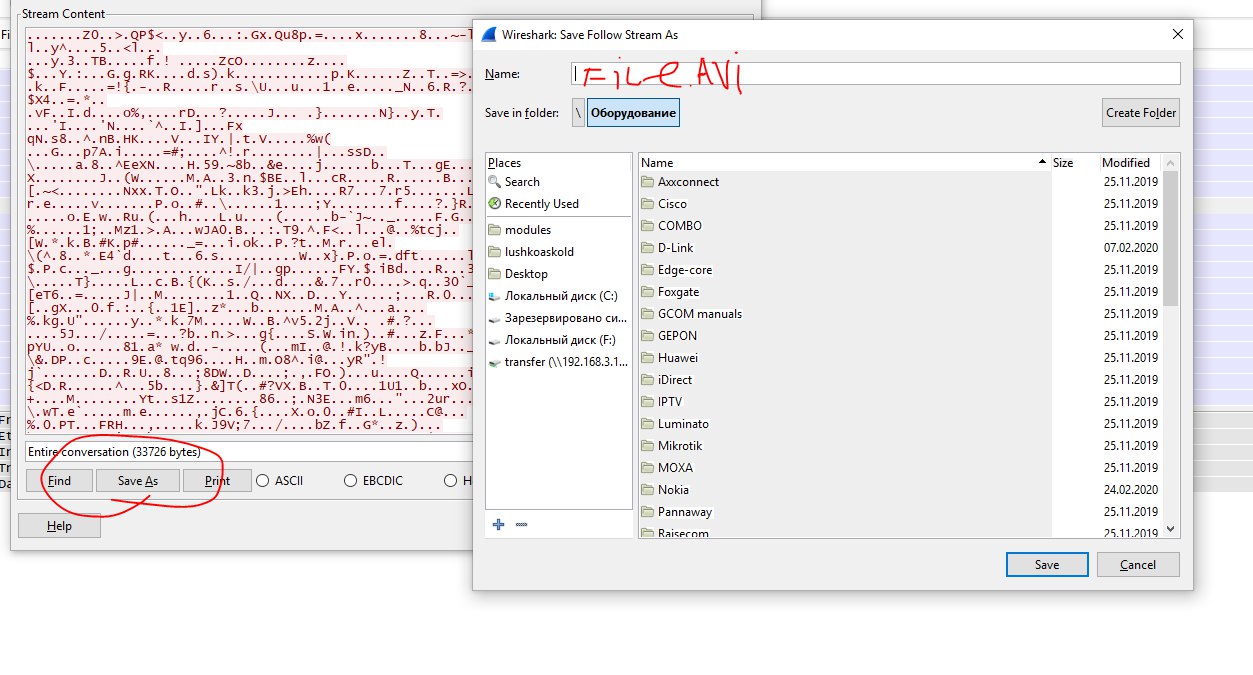The height and width of the screenshot is (675, 1253).
Task: Click the backslash root path button
Action: tap(579, 113)
